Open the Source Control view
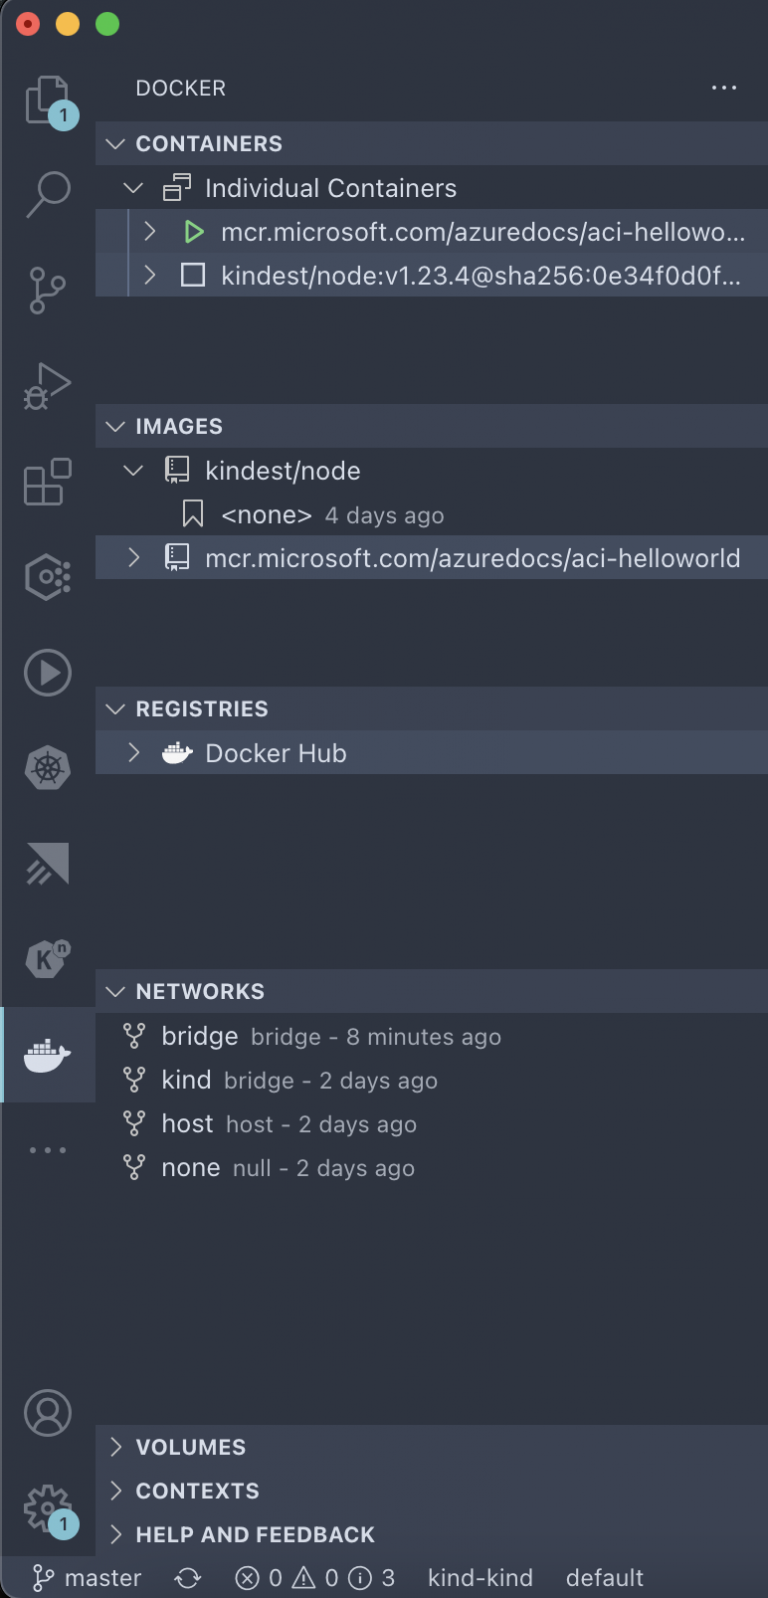 47,290
